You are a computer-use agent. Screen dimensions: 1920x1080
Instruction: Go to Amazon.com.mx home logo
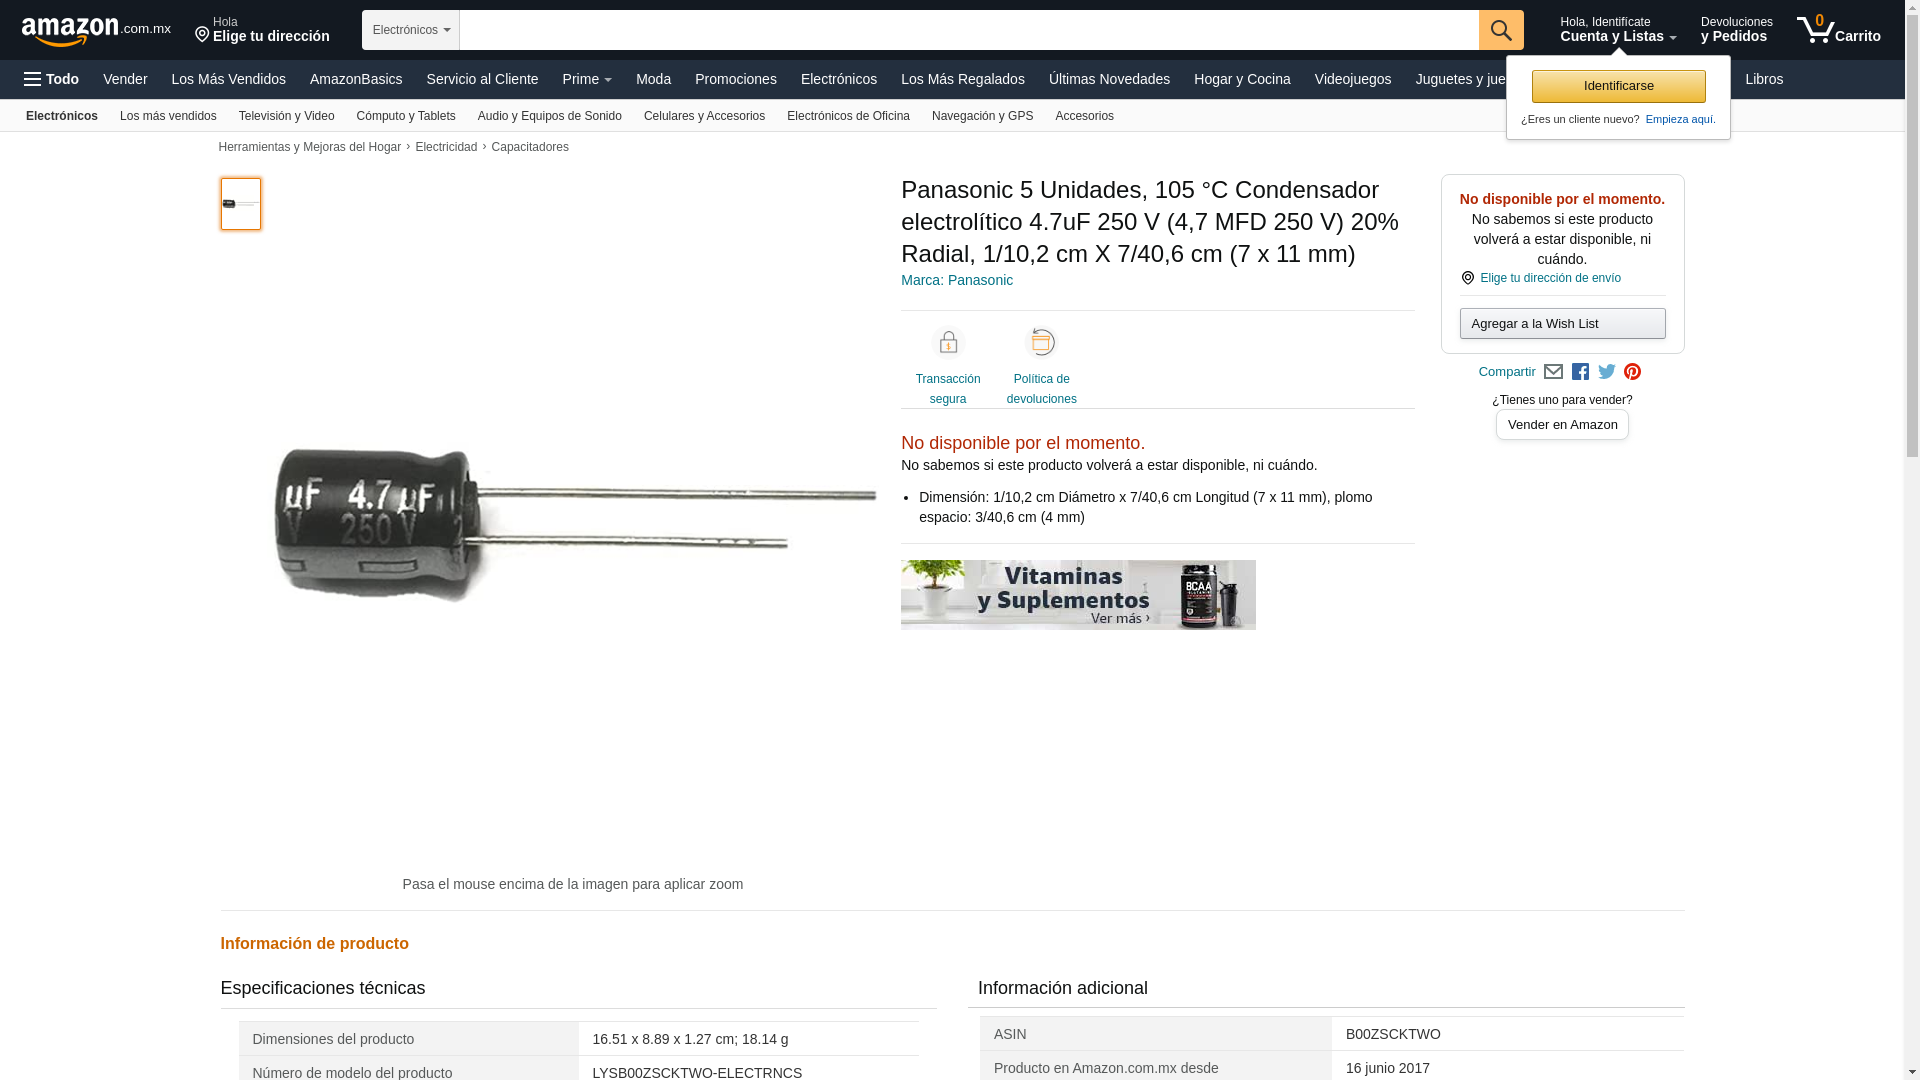click(96, 31)
